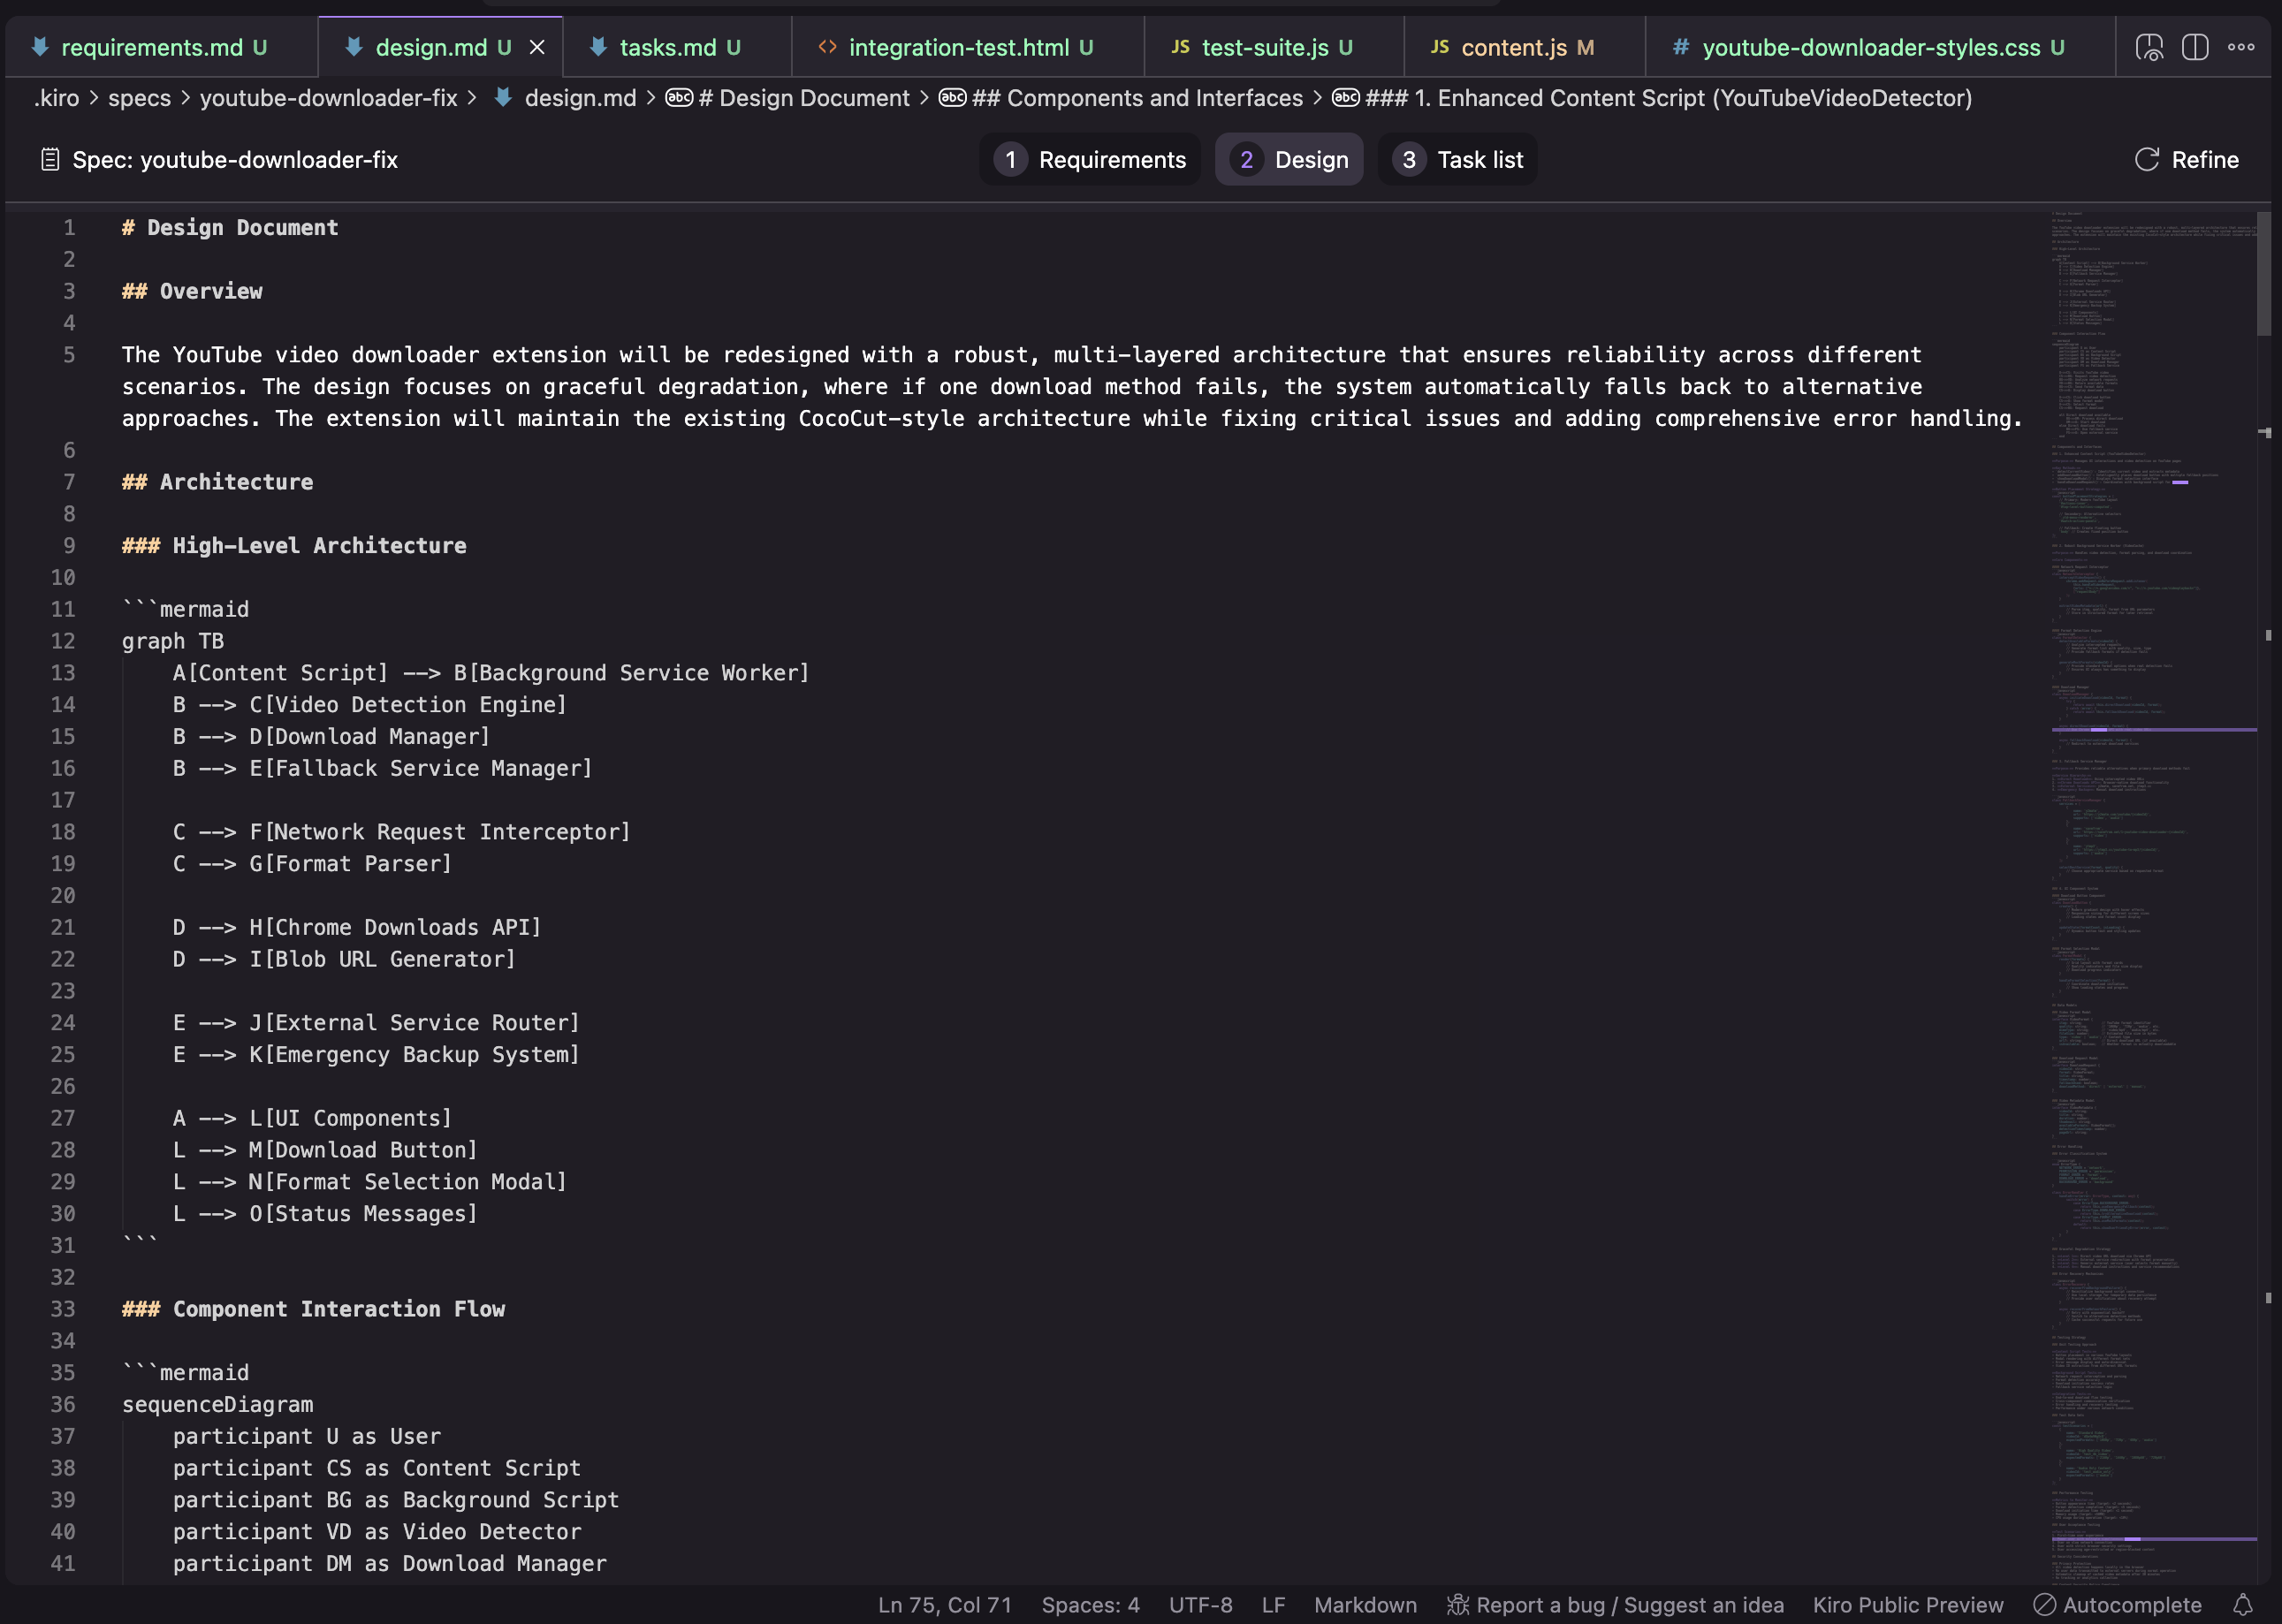Click the Refine button
Viewport: 2282px width, 1624px height.
click(2187, 159)
